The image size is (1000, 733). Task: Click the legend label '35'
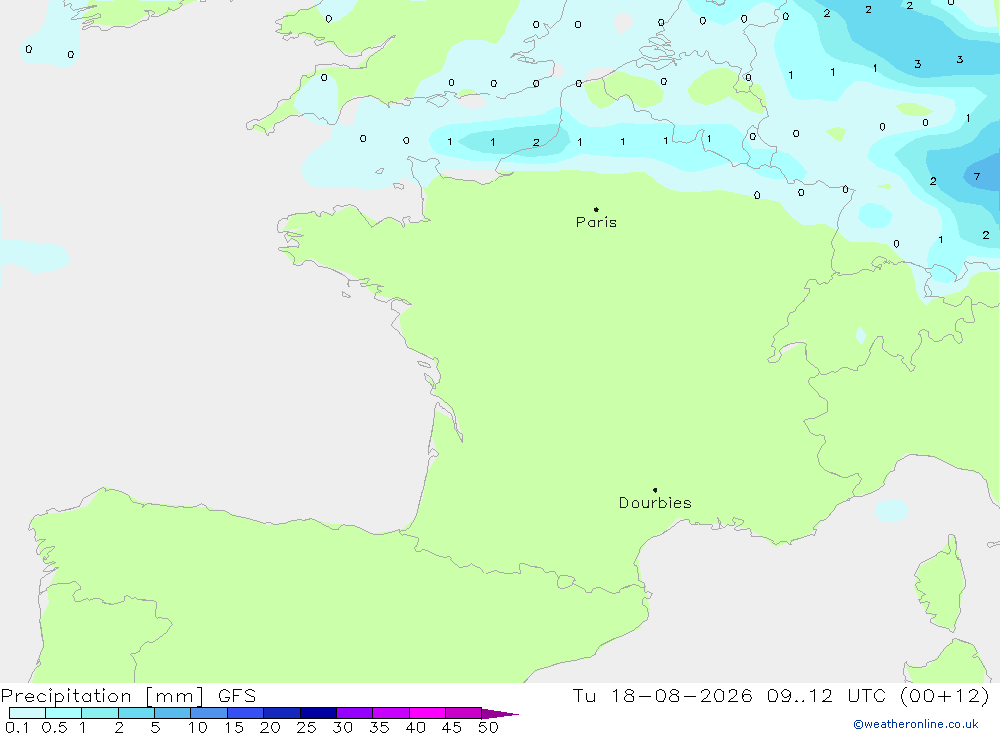pyautogui.click(x=379, y=727)
